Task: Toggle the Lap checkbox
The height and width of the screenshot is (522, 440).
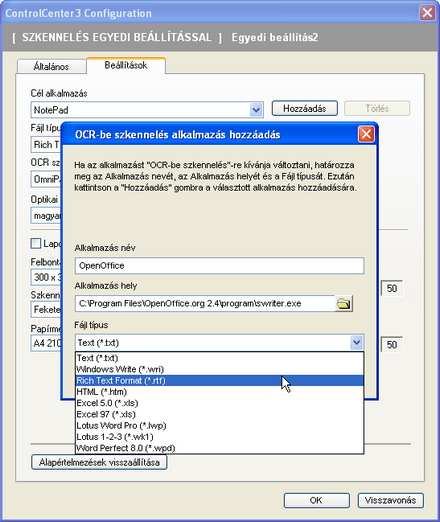Action: pos(36,243)
